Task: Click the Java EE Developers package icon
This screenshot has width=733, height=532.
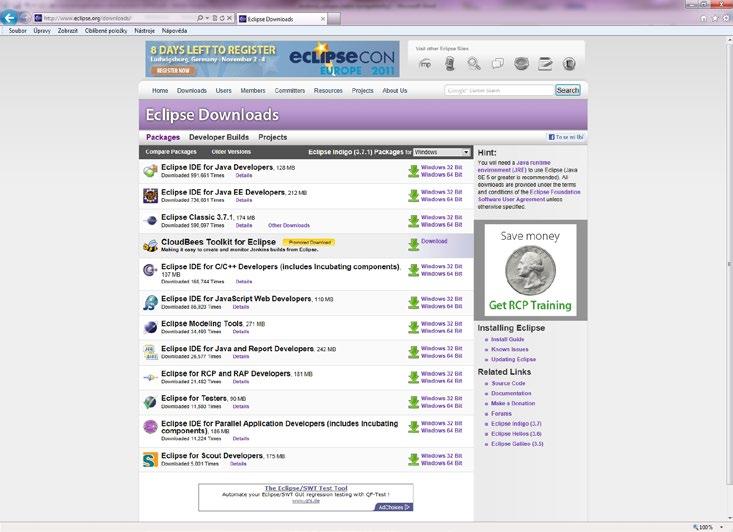Action: coord(150,196)
